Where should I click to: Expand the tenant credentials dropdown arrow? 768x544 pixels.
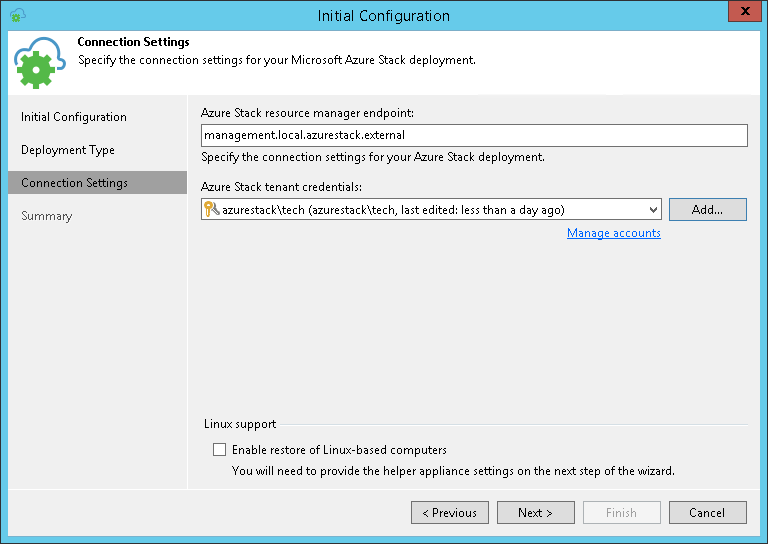coord(653,209)
